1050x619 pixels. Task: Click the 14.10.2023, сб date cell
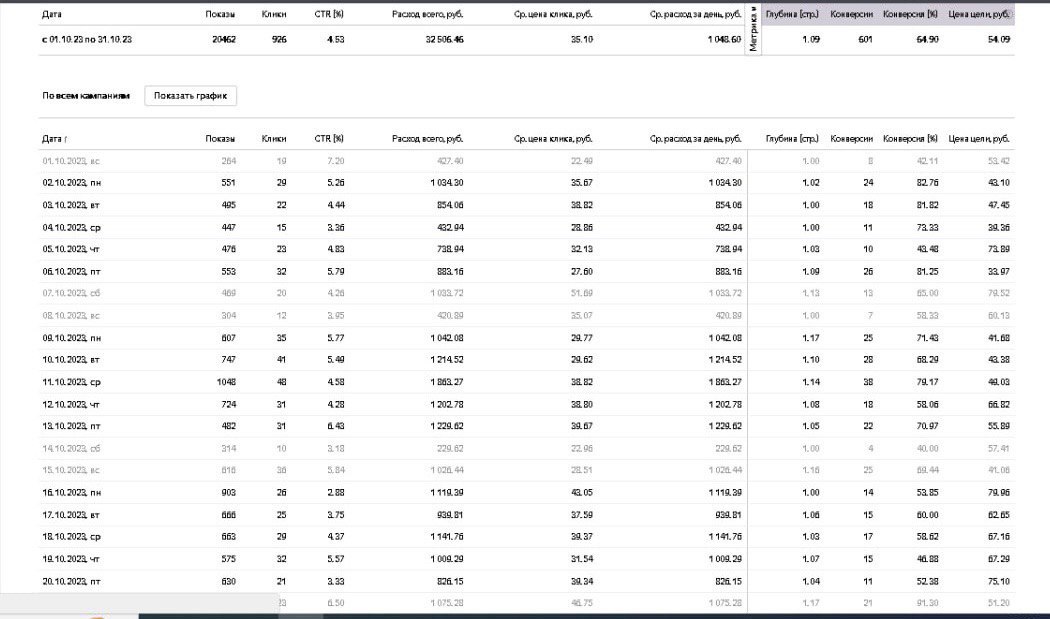coord(72,449)
